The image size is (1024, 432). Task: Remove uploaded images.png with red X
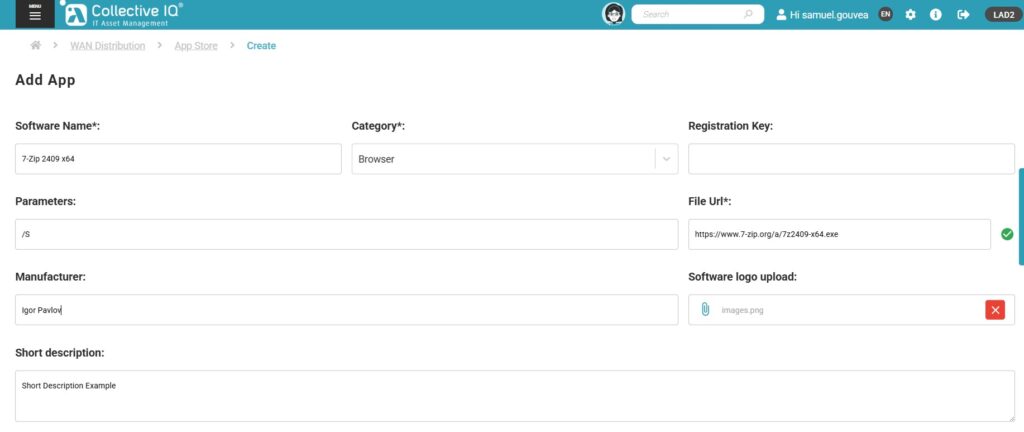click(x=995, y=310)
